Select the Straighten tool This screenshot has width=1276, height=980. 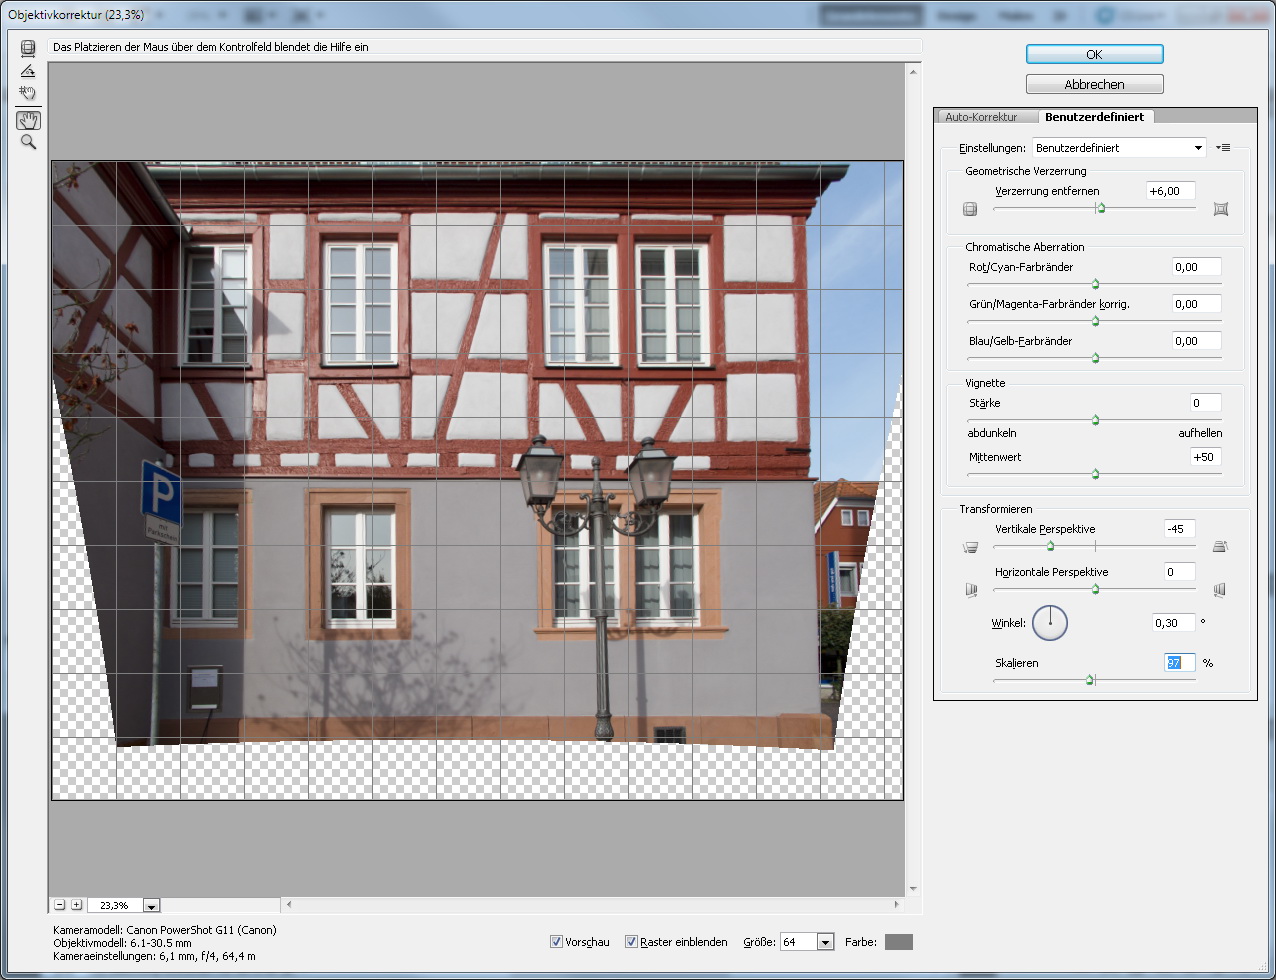(x=28, y=71)
